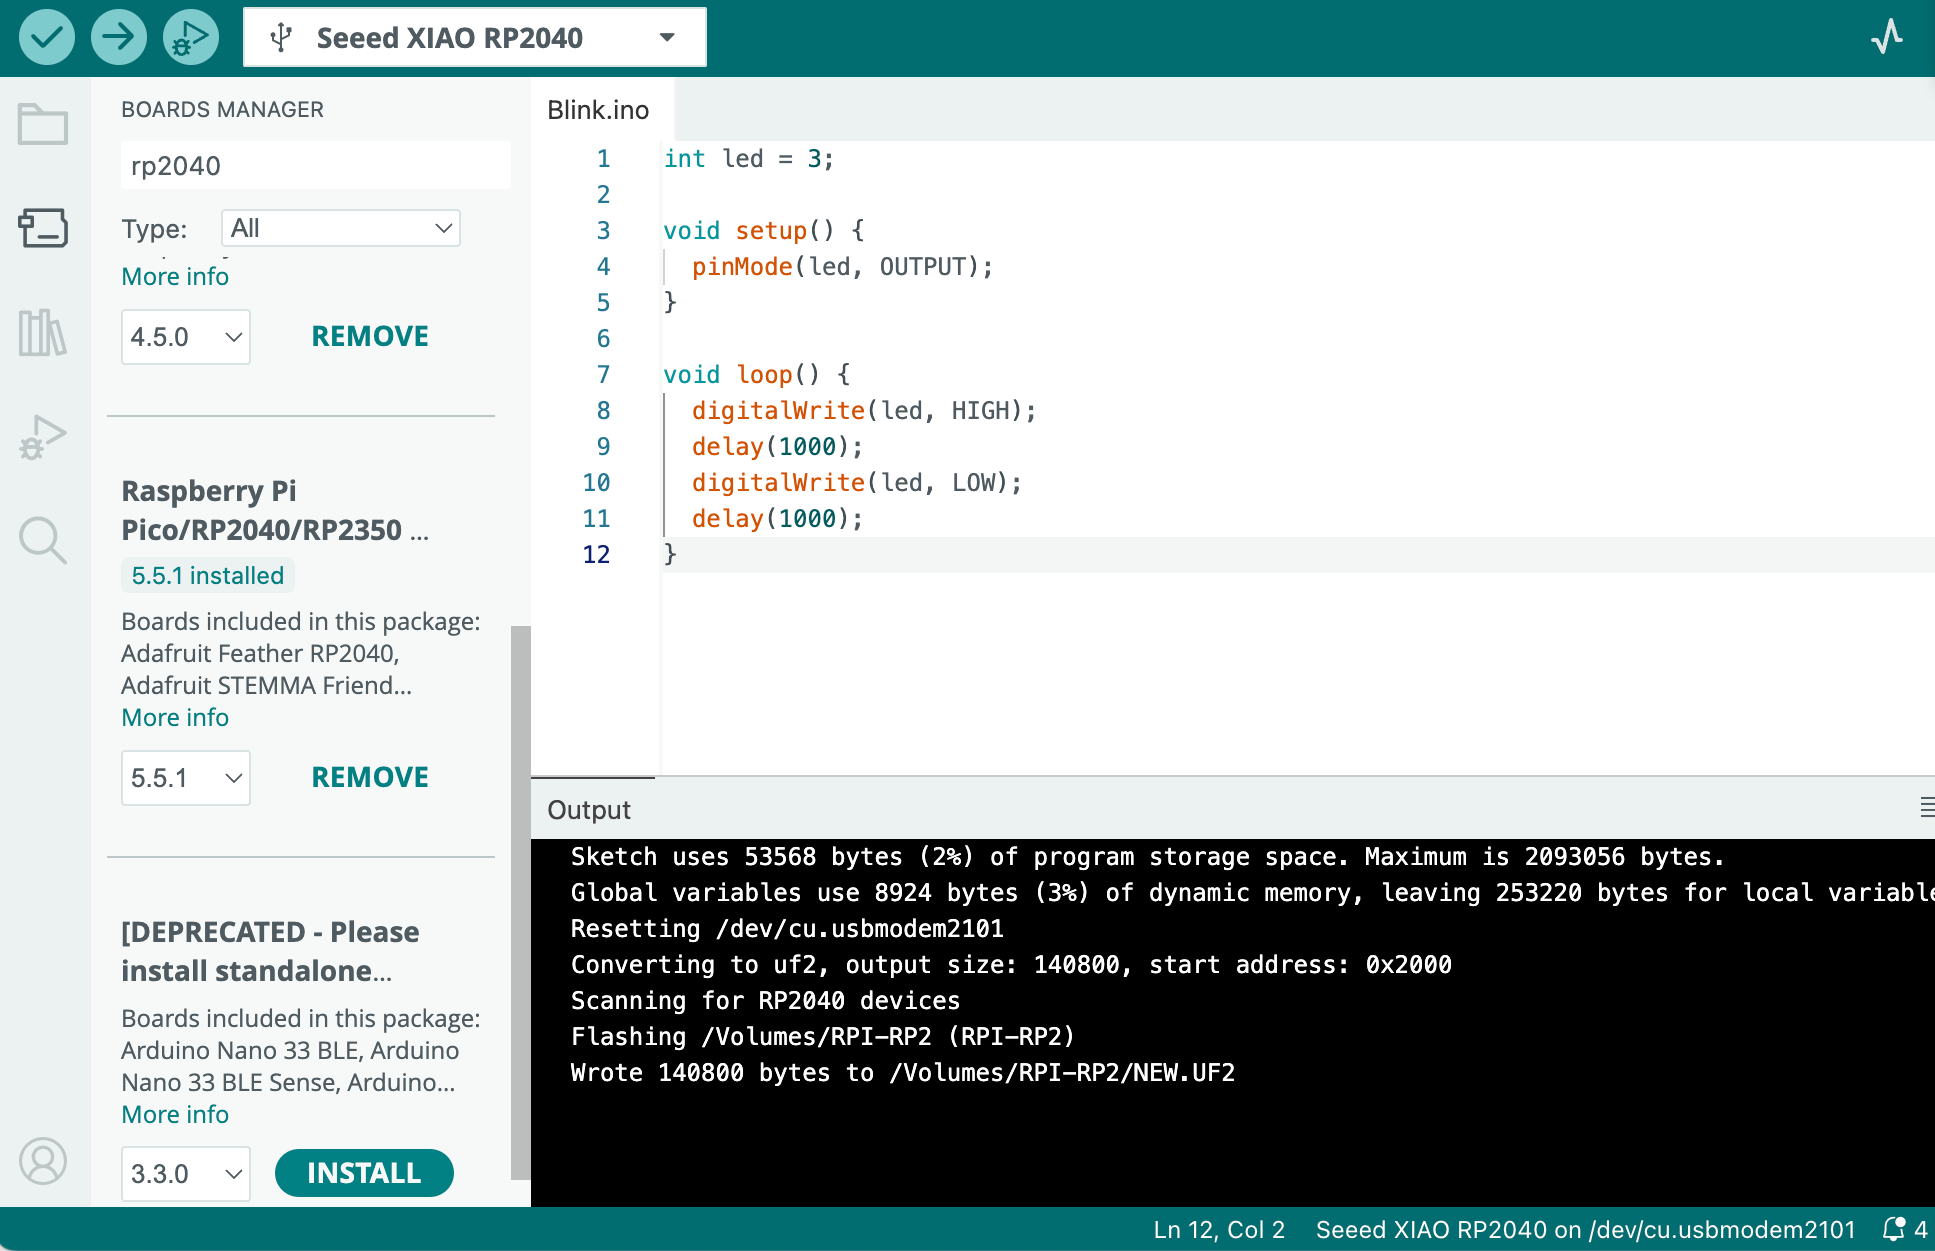This screenshot has height=1251, width=1935.
Task: Click the Upload arrow button
Action: tap(118, 37)
